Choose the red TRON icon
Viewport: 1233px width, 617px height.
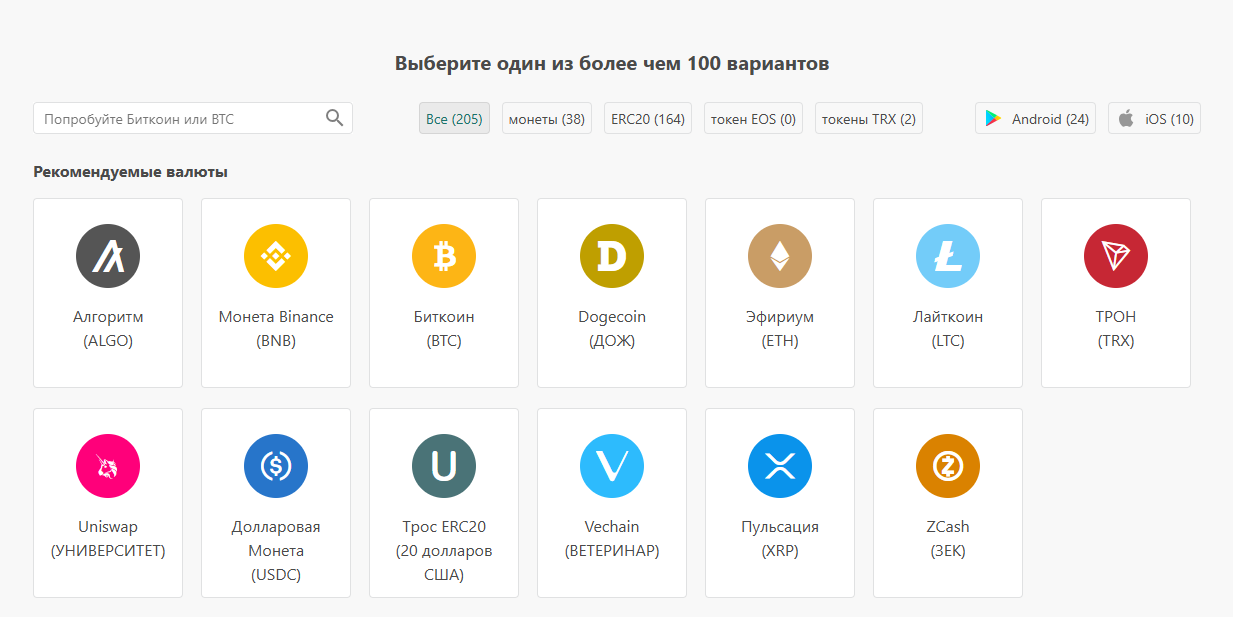click(x=1116, y=256)
